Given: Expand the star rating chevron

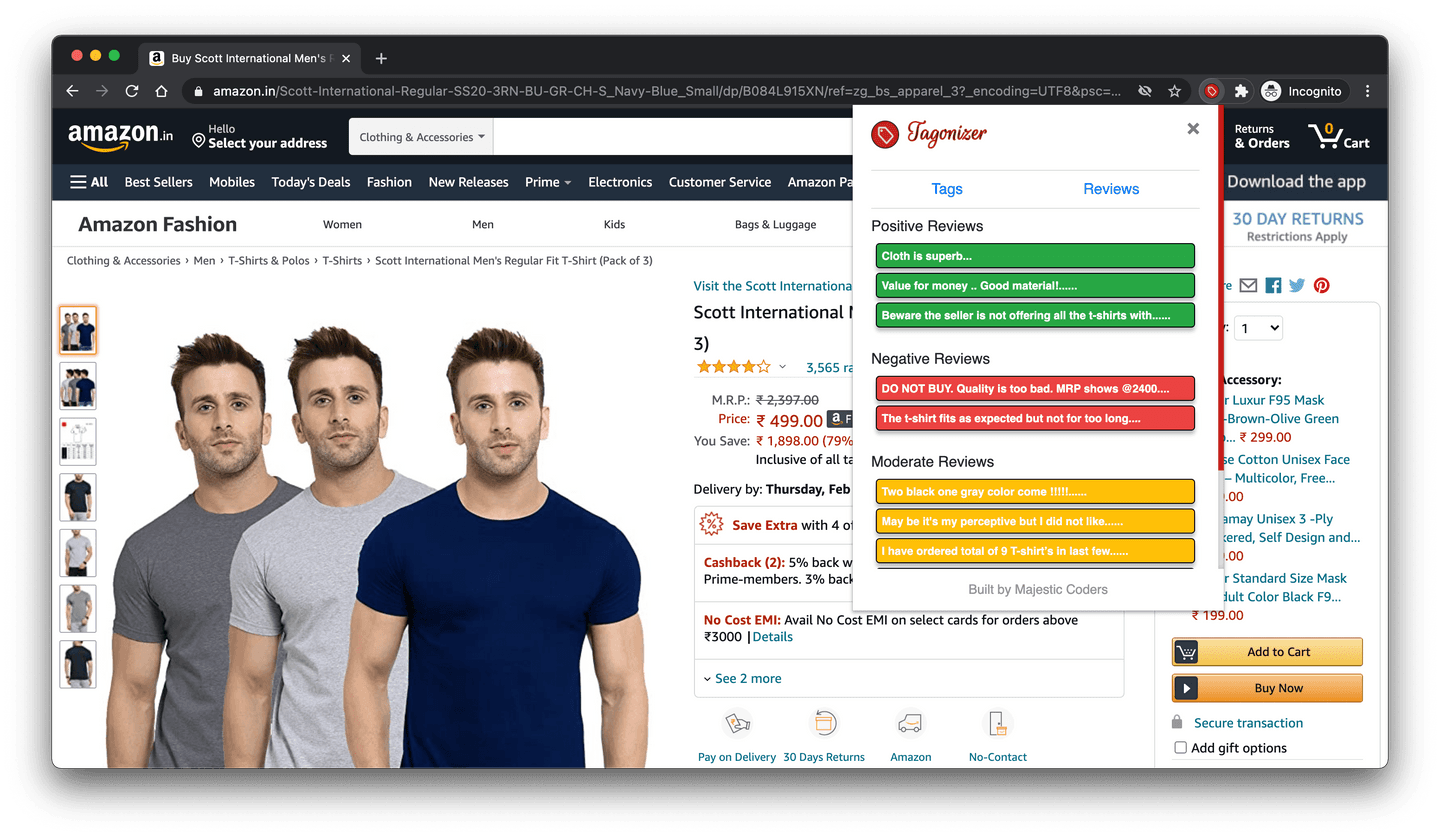Looking at the screenshot, I should click(x=782, y=367).
